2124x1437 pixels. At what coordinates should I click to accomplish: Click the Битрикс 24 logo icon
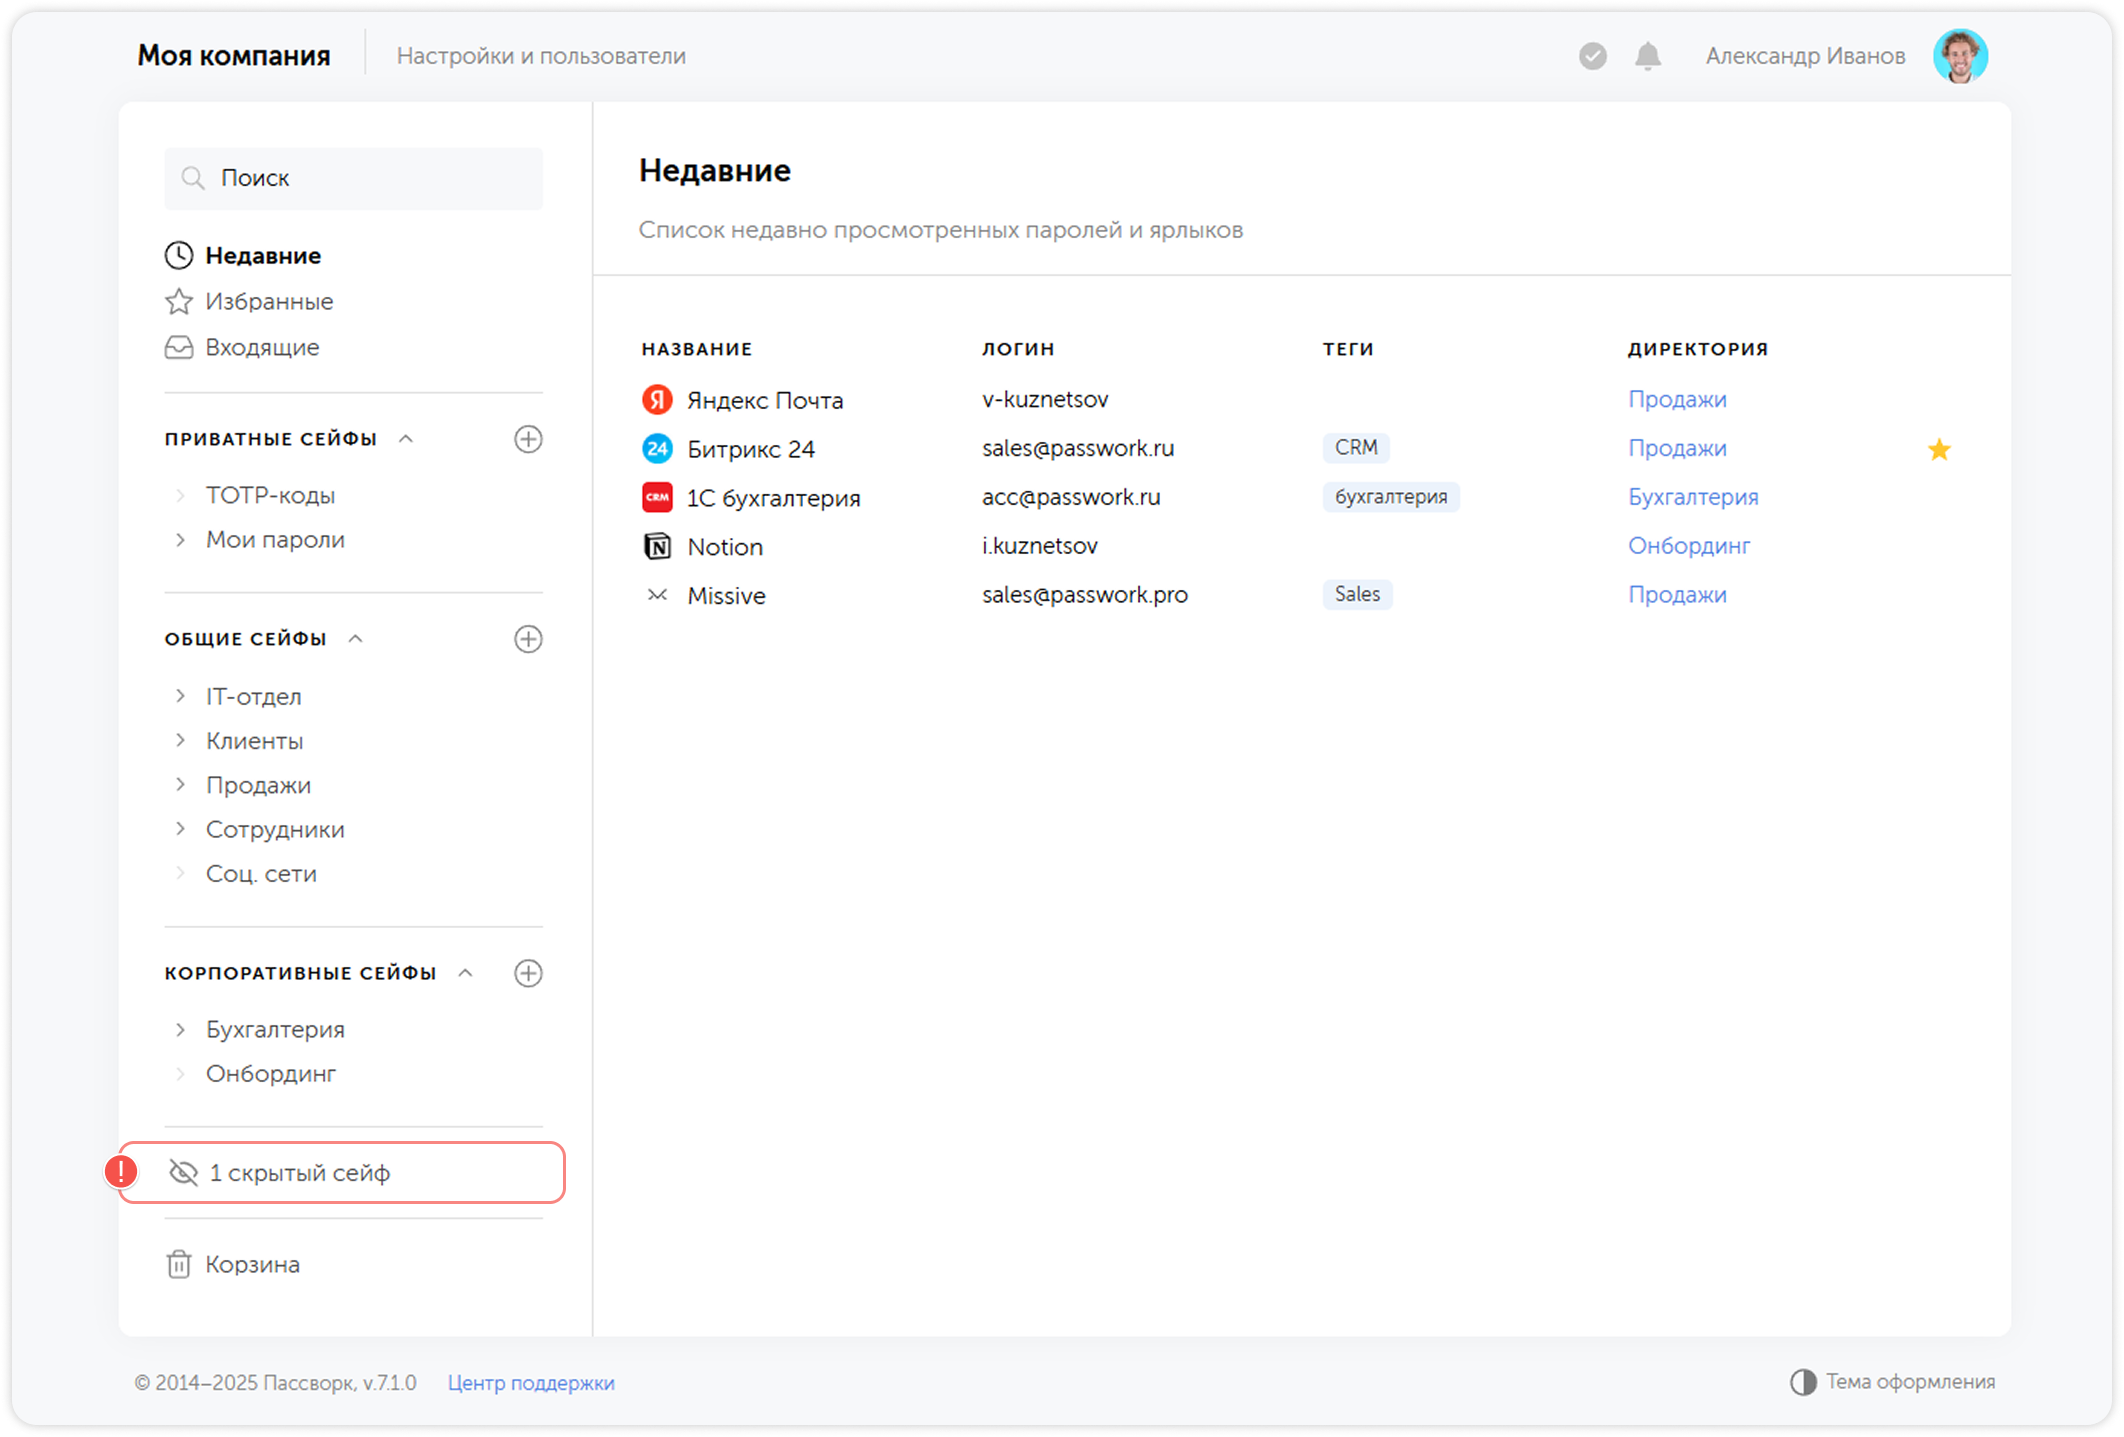point(657,449)
